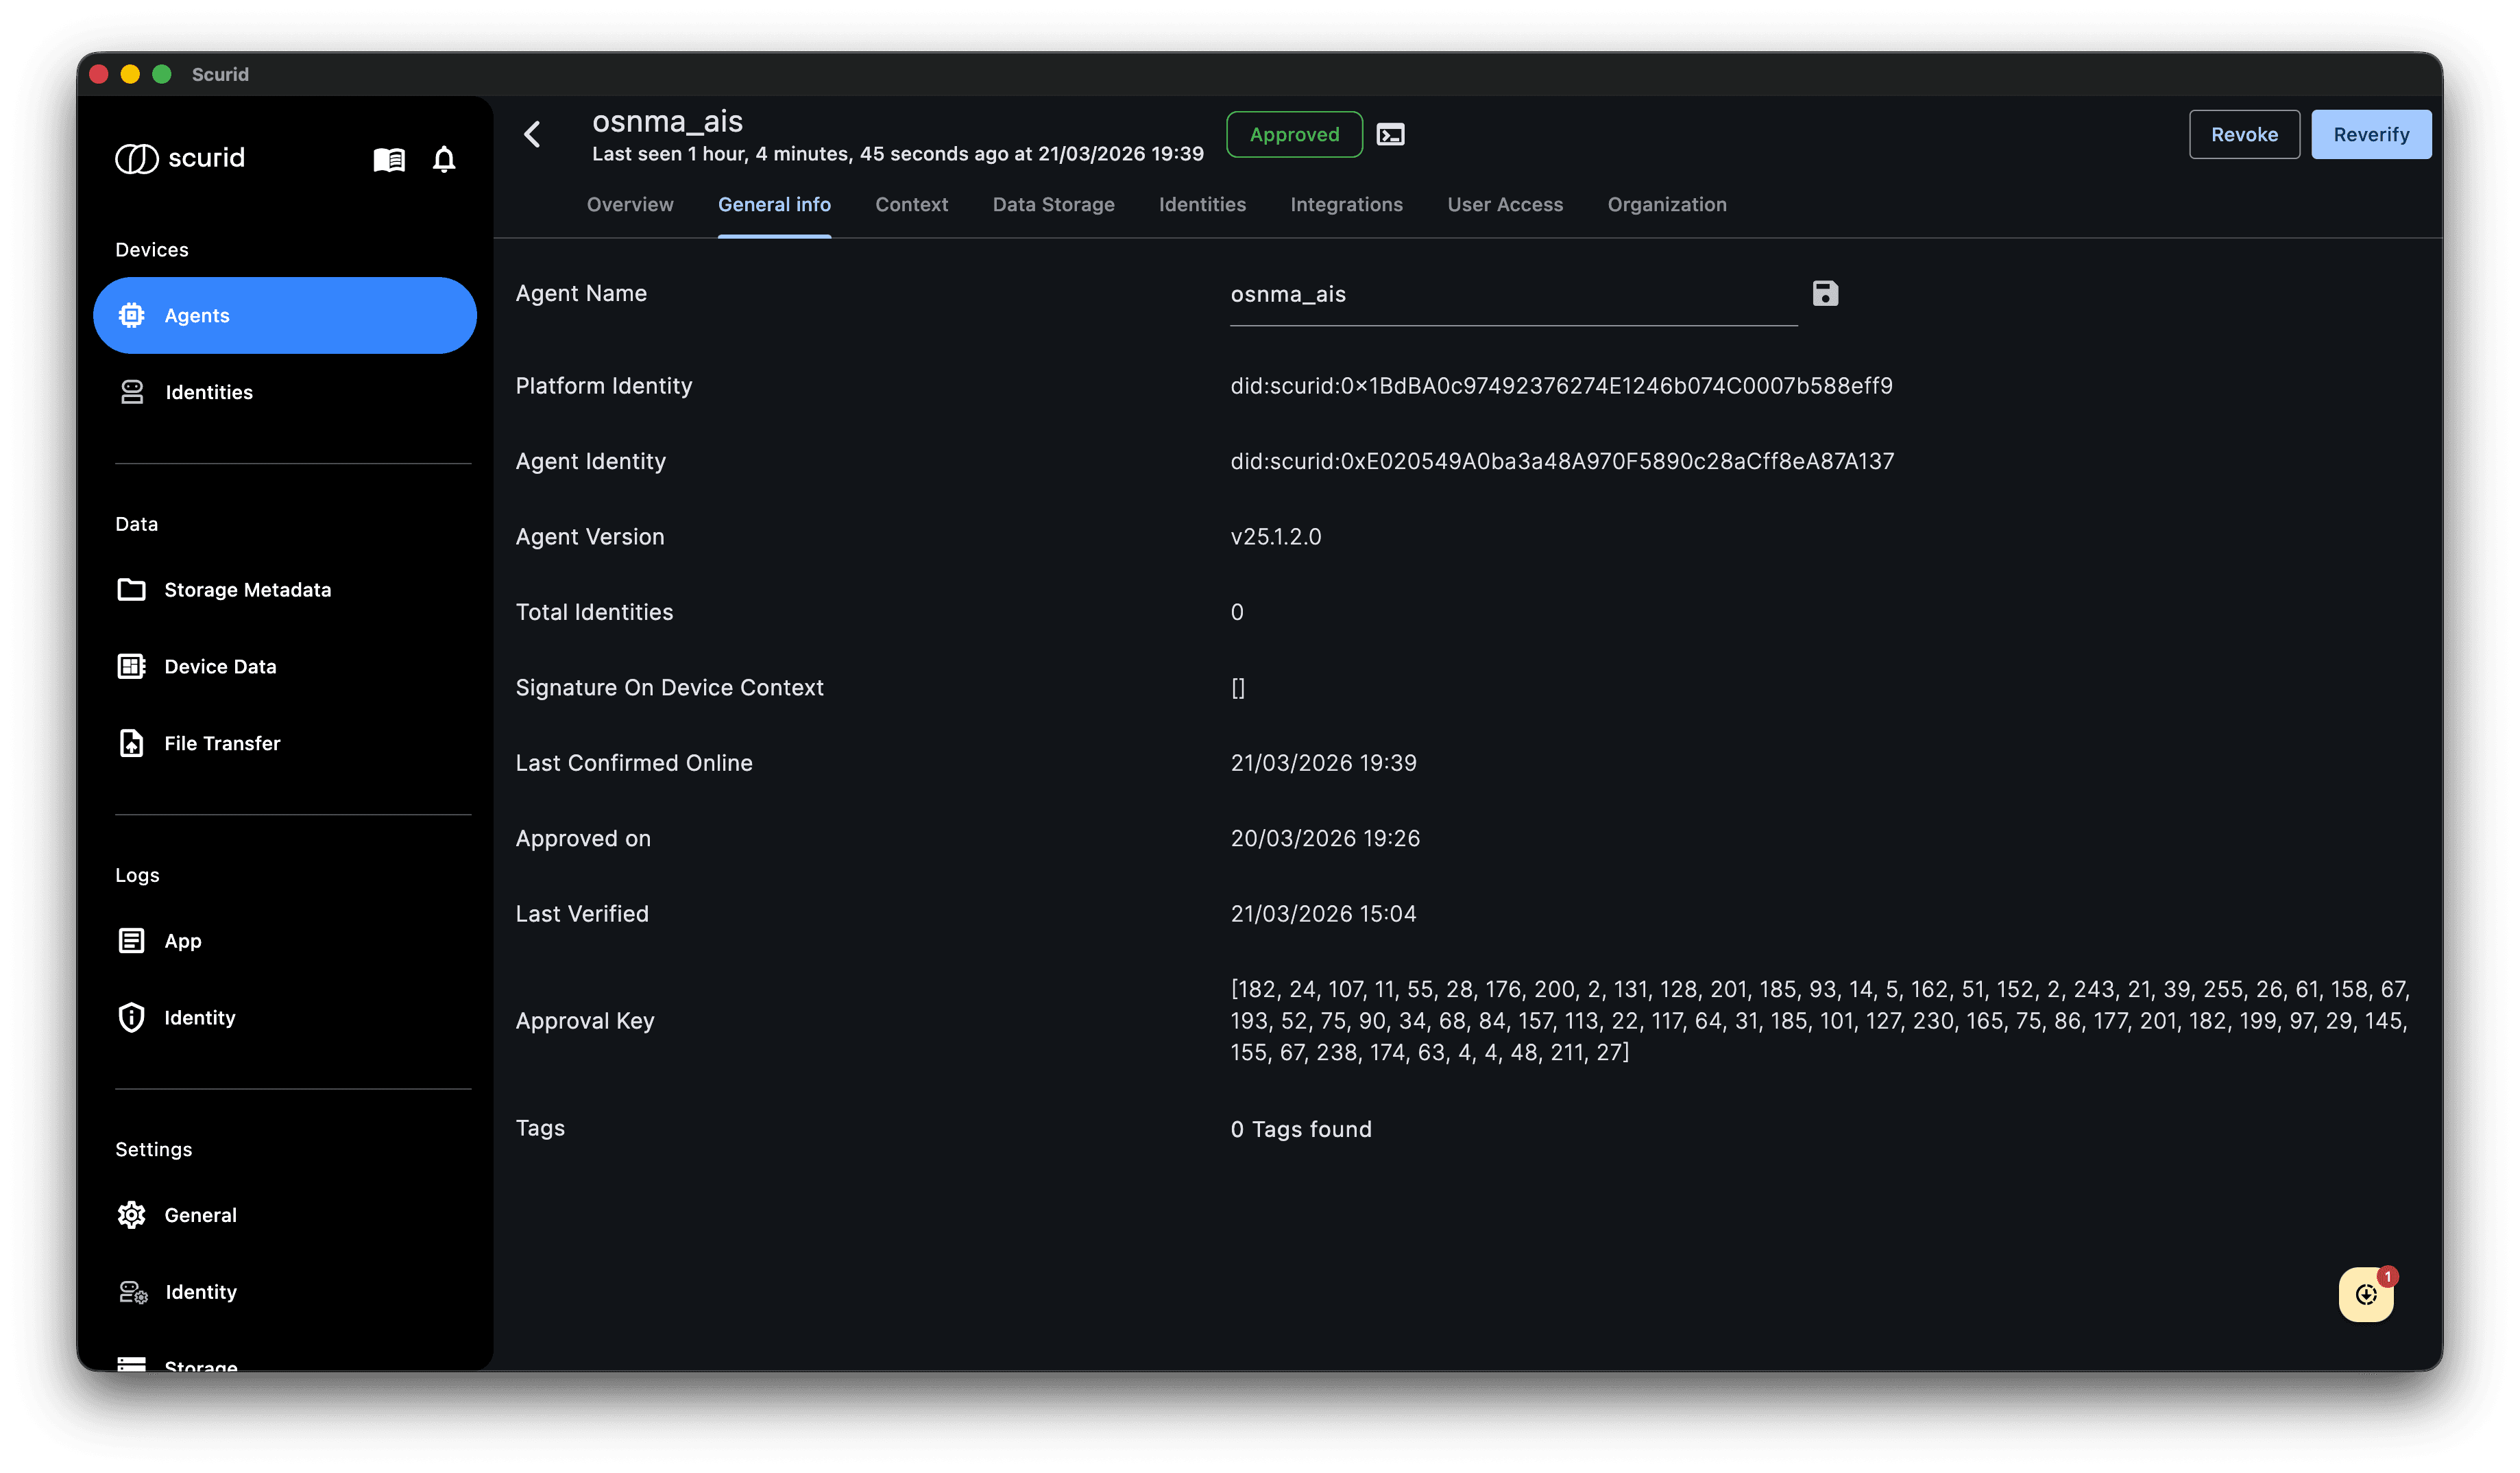Switch to the Context tab
2520x1473 pixels.
tap(911, 204)
